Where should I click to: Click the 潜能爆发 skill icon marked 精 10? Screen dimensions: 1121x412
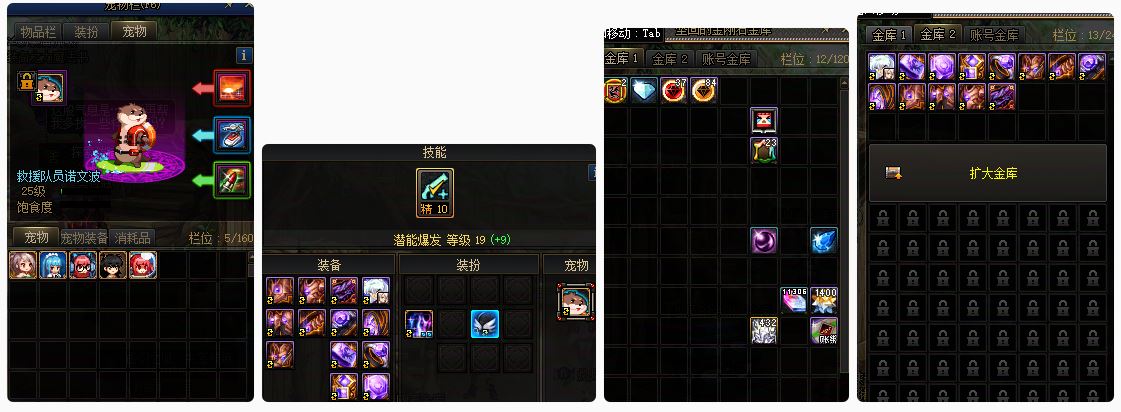click(x=435, y=193)
